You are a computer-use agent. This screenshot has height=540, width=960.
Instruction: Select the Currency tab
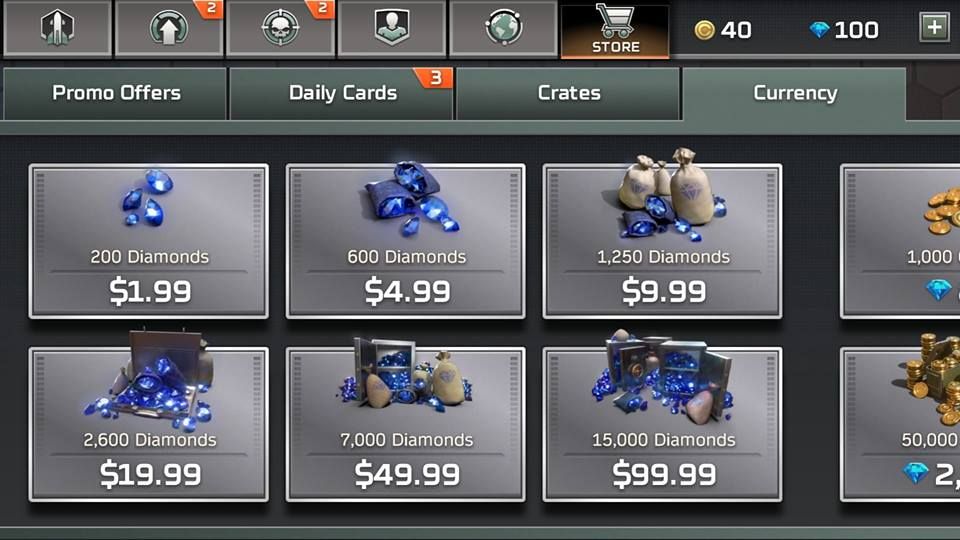(x=795, y=93)
